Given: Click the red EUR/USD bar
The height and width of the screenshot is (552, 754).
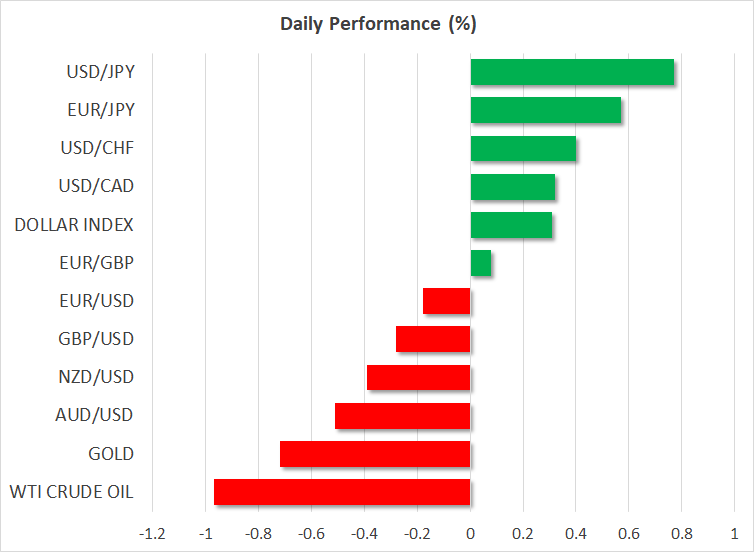Looking at the screenshot, I should pos(447,301).
